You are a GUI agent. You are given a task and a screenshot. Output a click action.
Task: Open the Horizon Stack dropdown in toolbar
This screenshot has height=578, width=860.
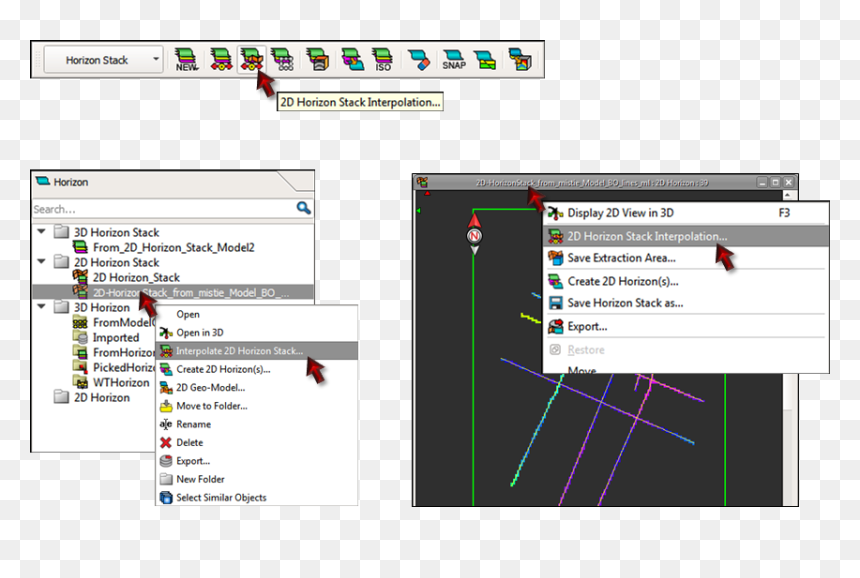103,59
